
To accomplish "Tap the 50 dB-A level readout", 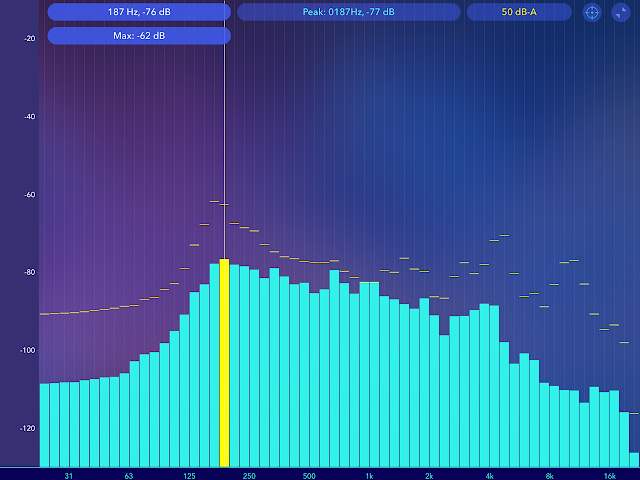I will point(519,12).
